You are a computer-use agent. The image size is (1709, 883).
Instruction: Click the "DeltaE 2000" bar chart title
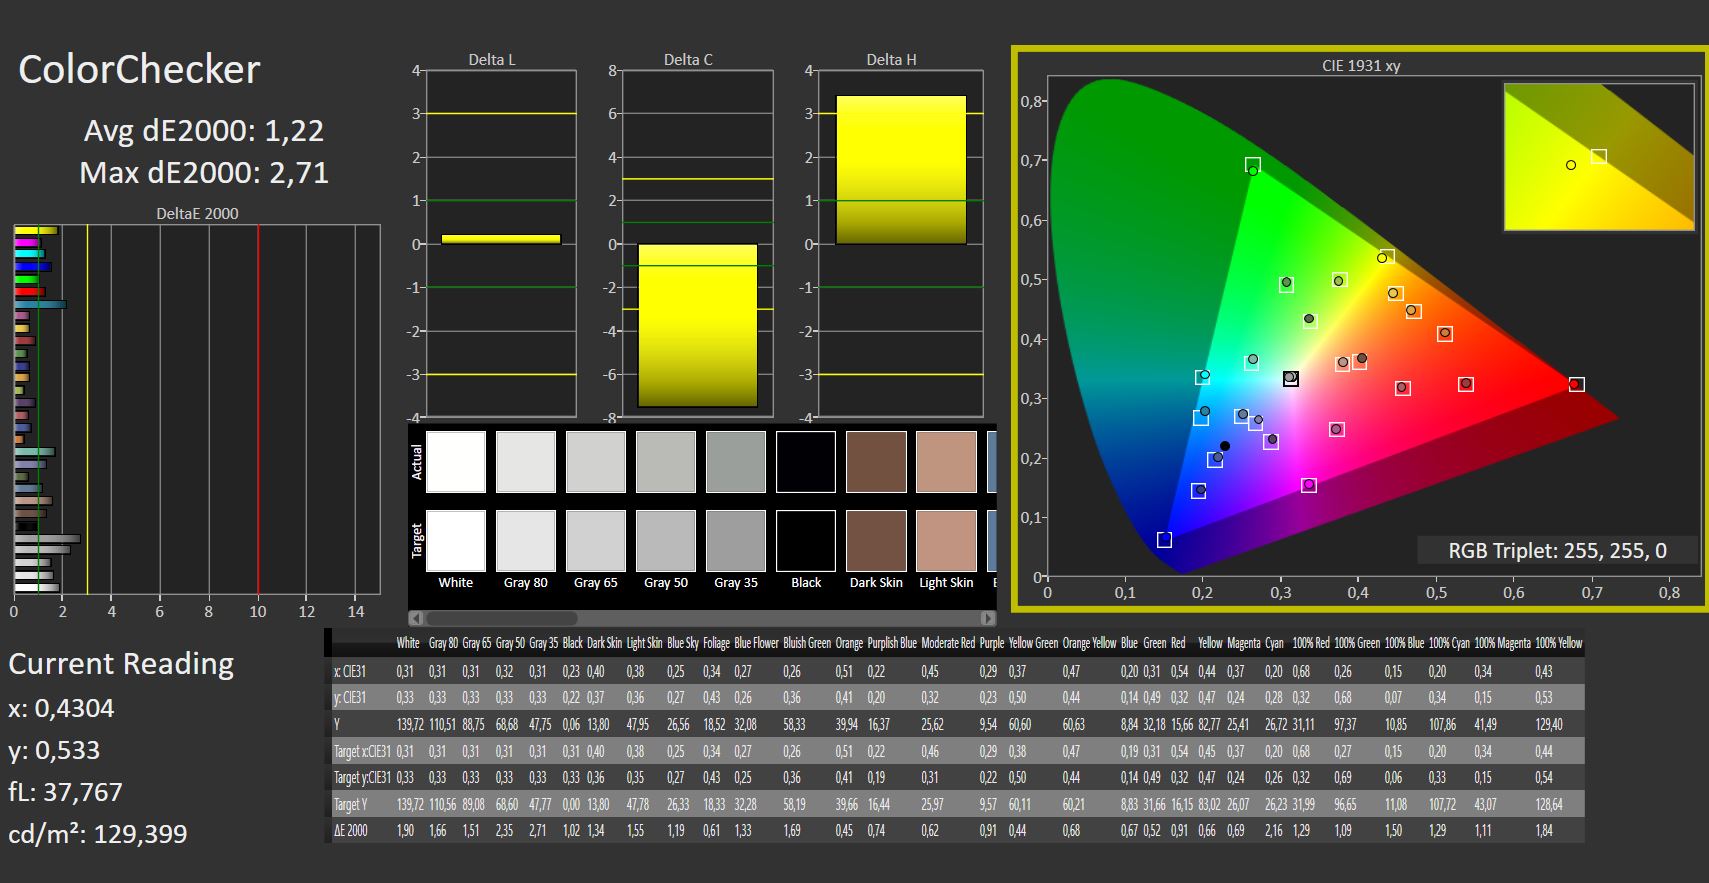[197, 213]
